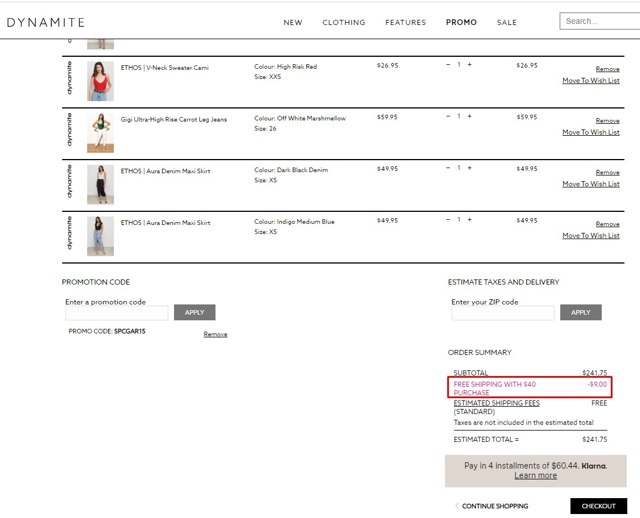Increase quantity of Dark Black Denim skirt
Image resolution: width=640 pixels, height=518 pixels.
tap(469, 168)
